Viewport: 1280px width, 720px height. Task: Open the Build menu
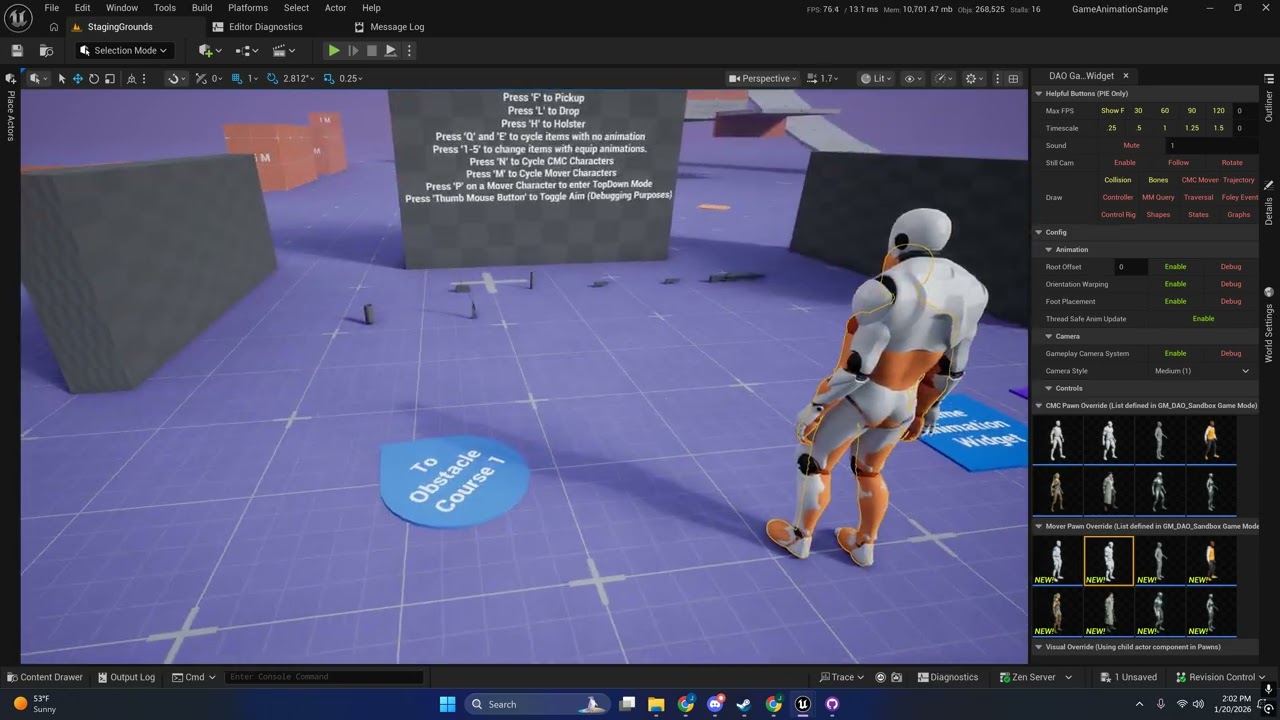[x=202, y=8]
